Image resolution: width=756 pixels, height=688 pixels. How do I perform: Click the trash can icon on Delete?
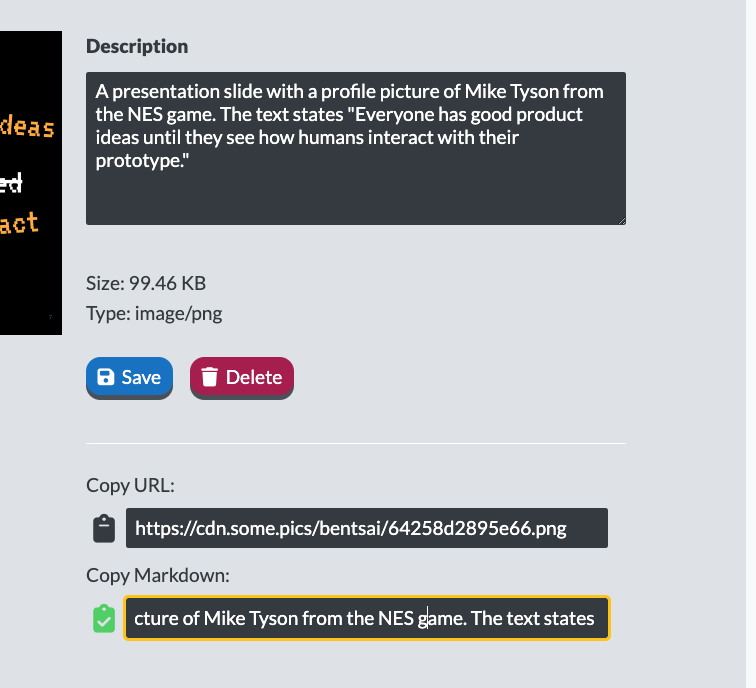[x=209, y=377]
